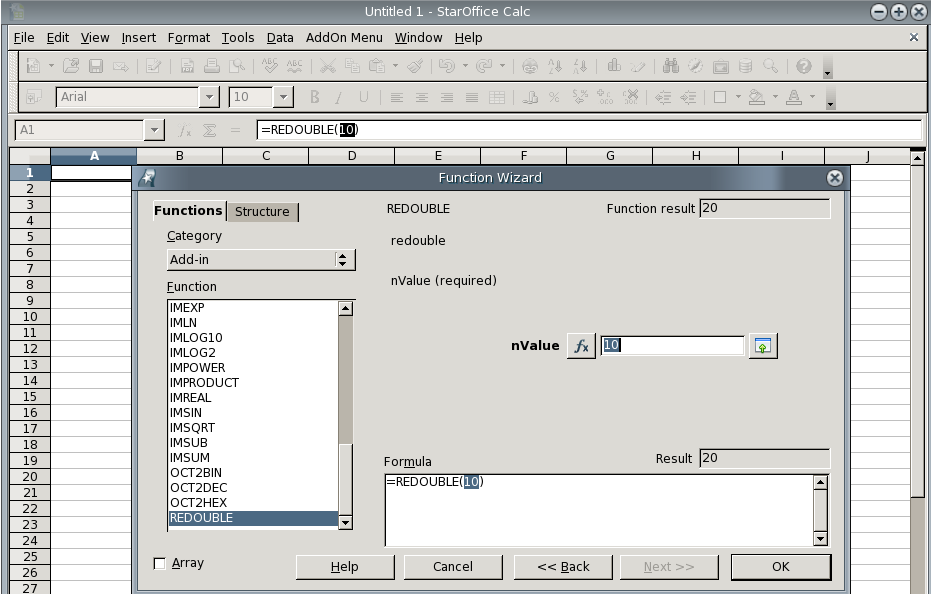Switch to the Structure tab
The height and width of the screenshot is (594, 931).
[x=262, y=211]
